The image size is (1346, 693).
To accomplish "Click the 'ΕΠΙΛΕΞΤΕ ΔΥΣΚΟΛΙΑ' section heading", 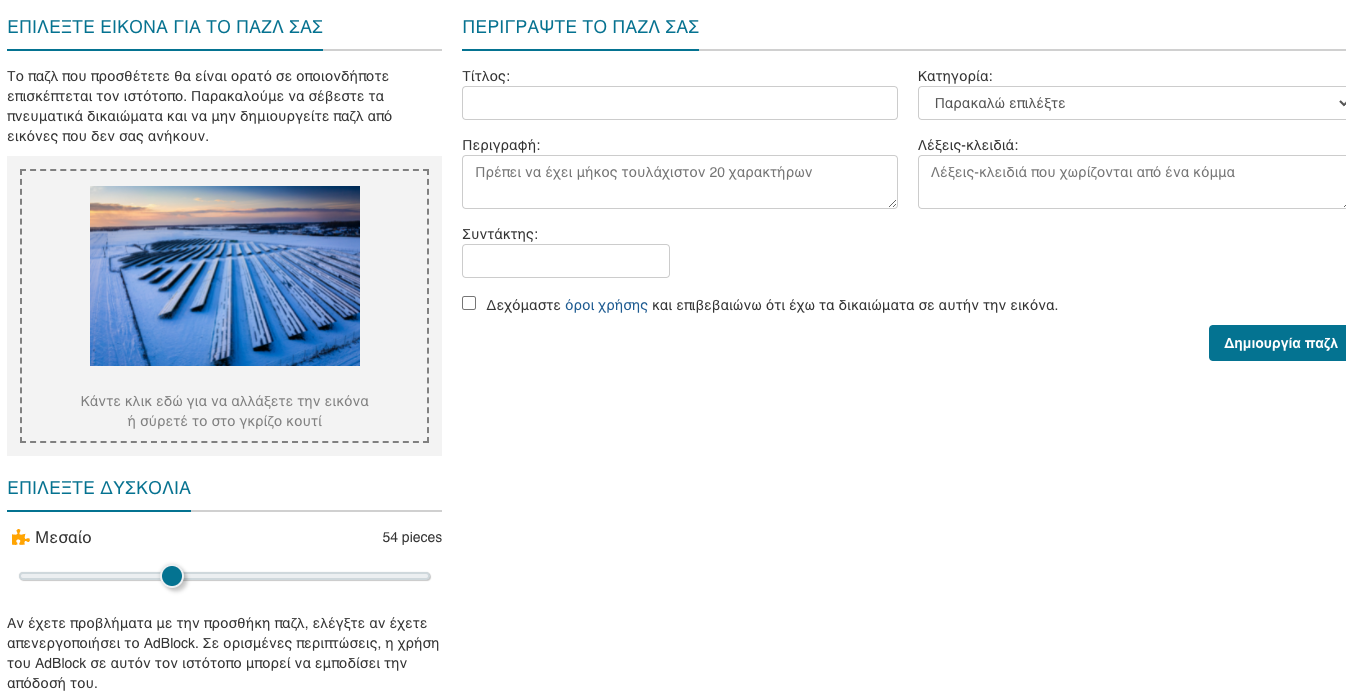I will (98, 488).
